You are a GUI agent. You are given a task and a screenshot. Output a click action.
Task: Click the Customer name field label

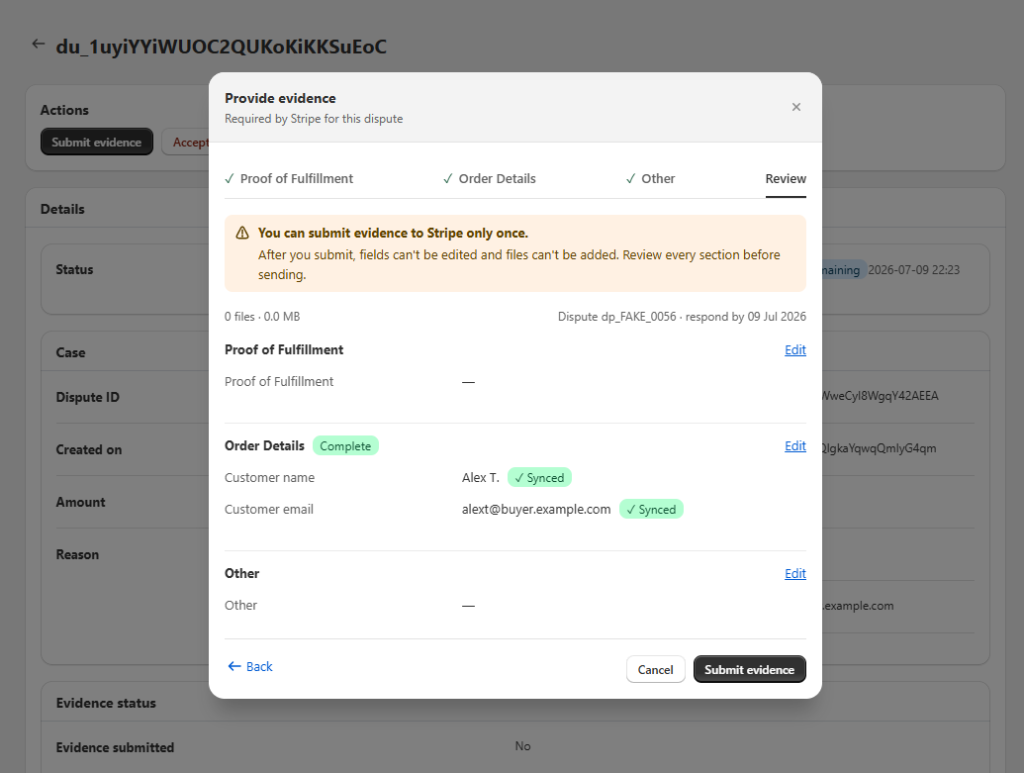pos(270,477)
